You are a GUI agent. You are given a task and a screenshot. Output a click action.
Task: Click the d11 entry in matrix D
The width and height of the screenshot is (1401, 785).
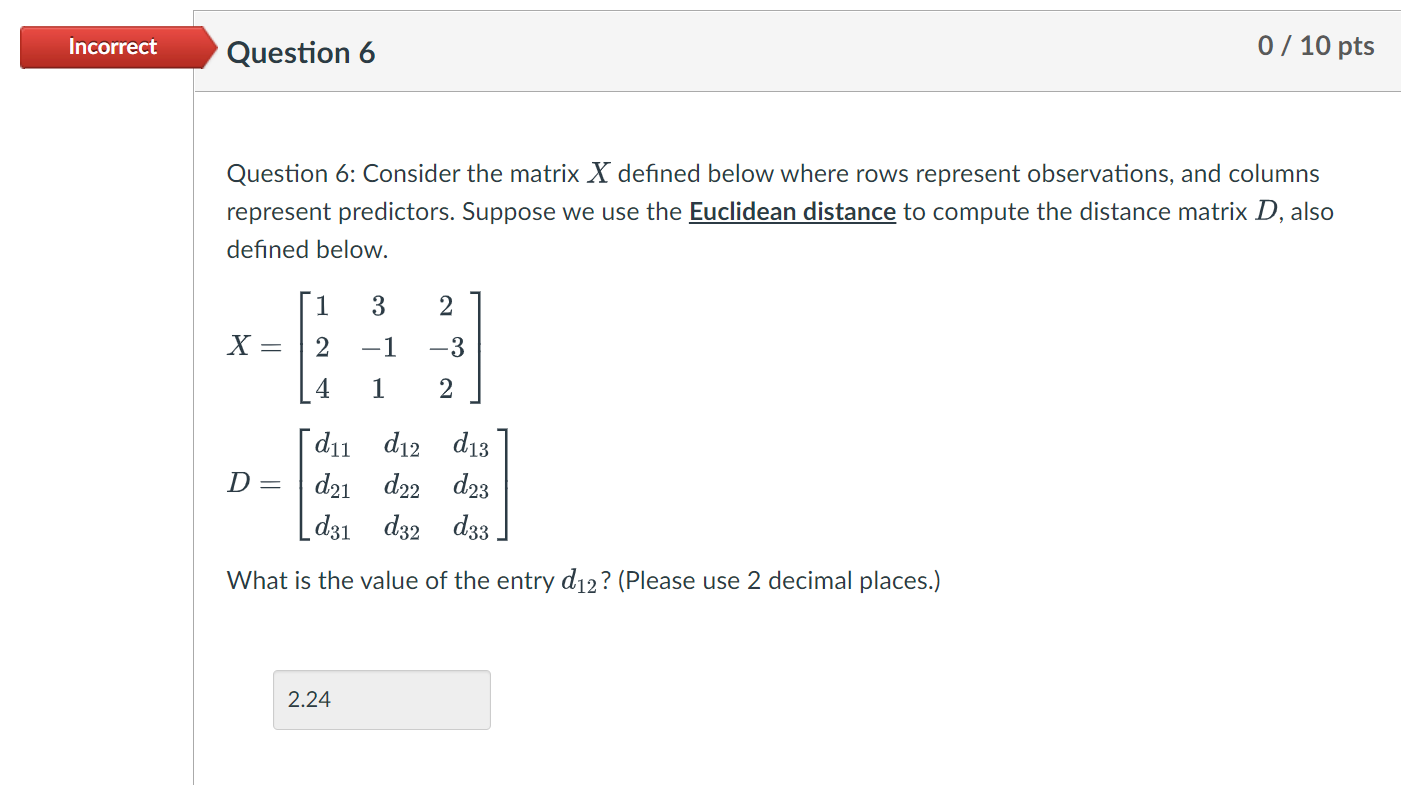330,446
